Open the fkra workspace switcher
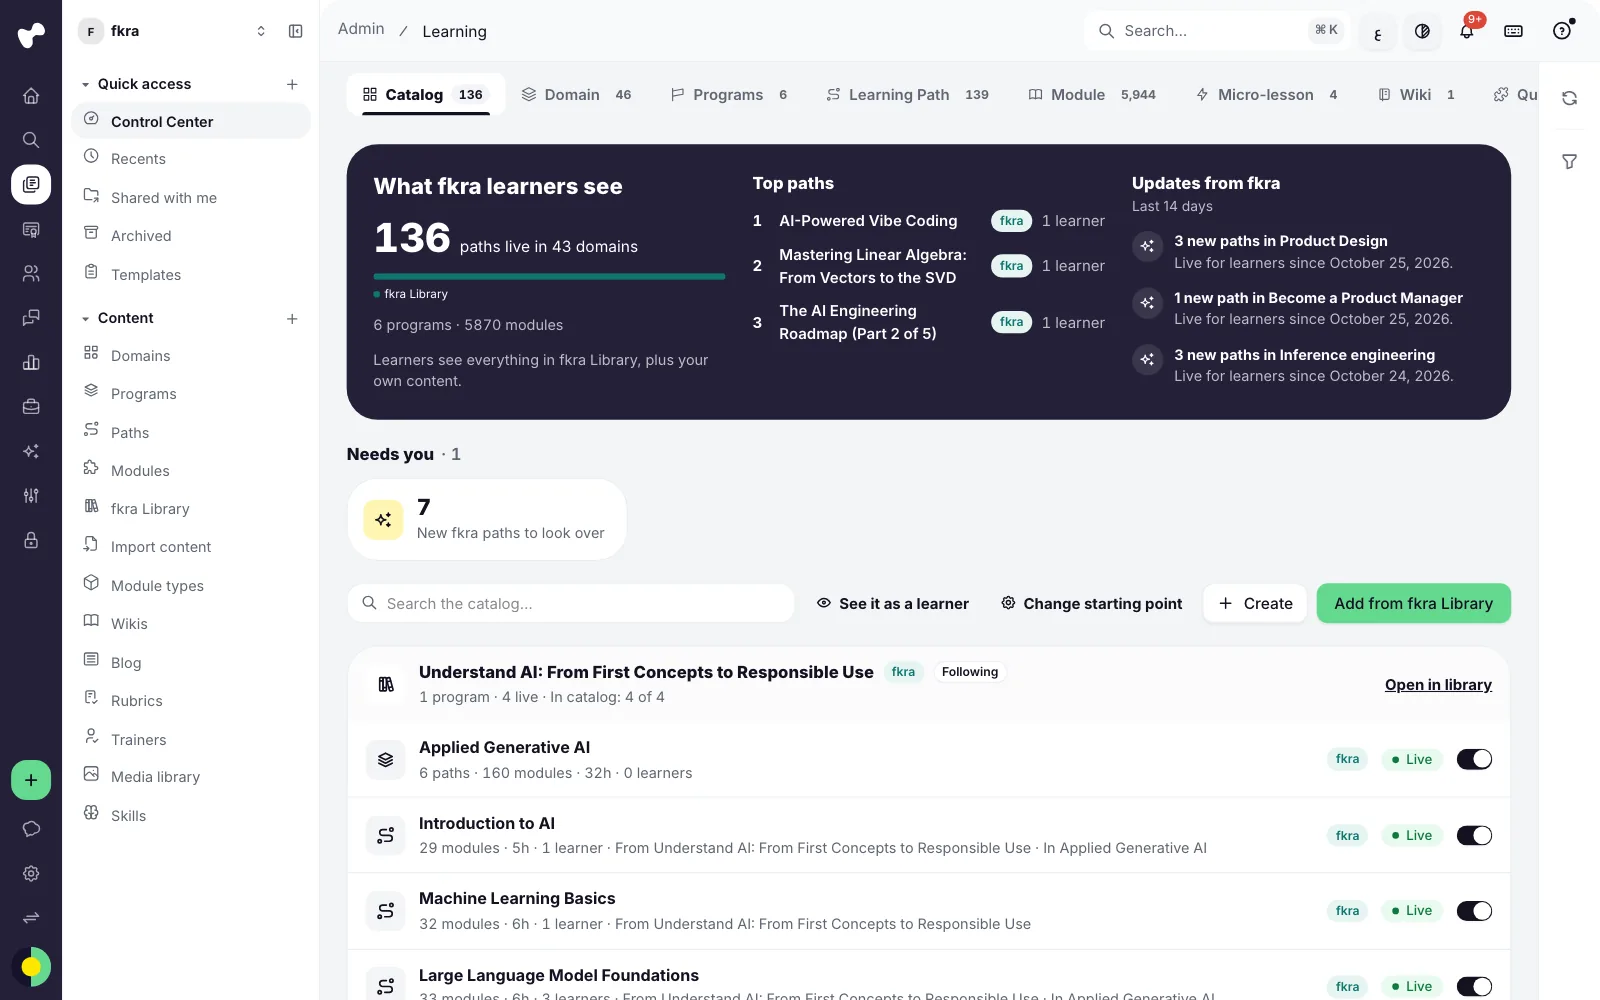Screen dimensions: 1600x1000 pyautogui.click(x=175, y=31)
